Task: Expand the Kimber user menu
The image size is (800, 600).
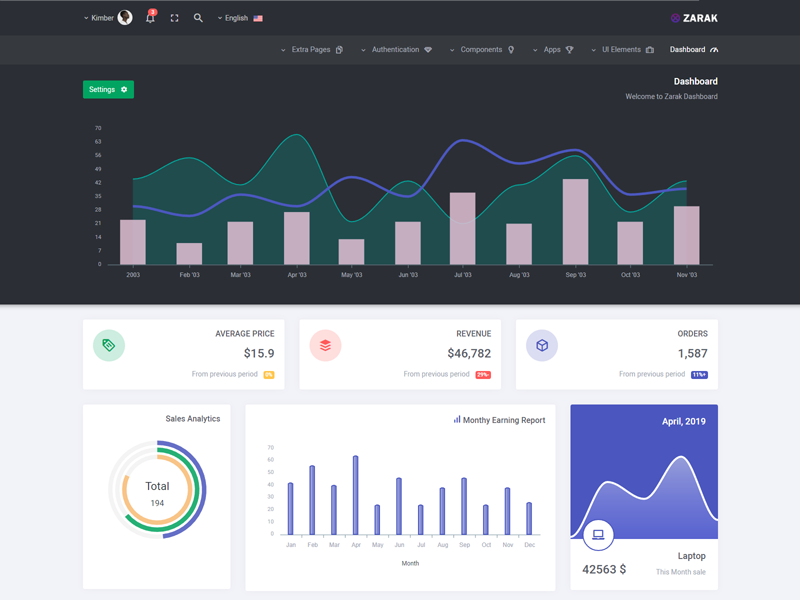Action: click(x=101, y=18)
